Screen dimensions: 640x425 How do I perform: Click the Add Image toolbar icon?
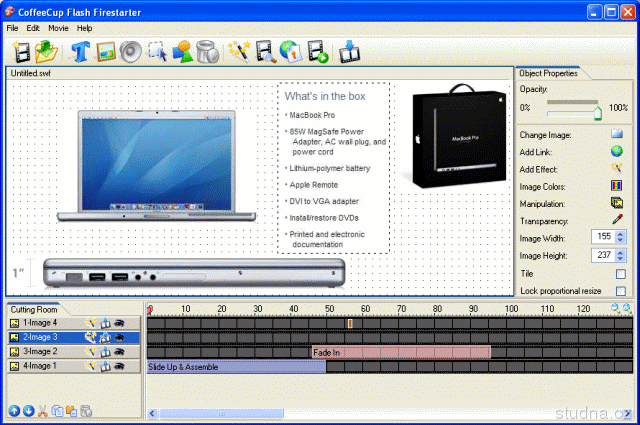click(106, 51)
